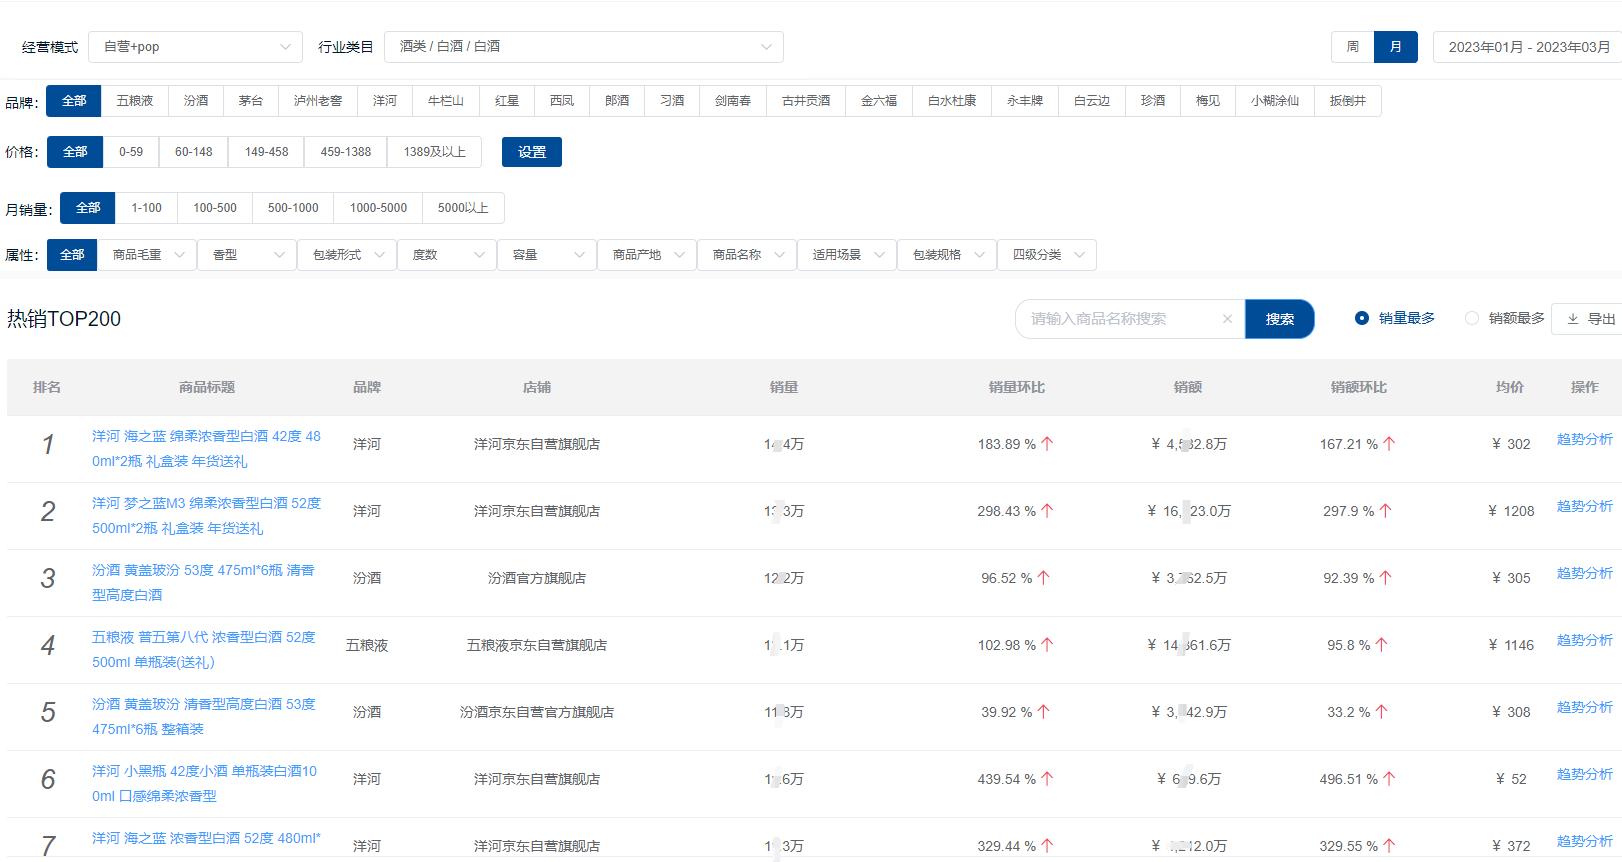Open the 行业类目 dropdown showing 酒类 / 白酒 / 白酒

click(x=583, y=47)
